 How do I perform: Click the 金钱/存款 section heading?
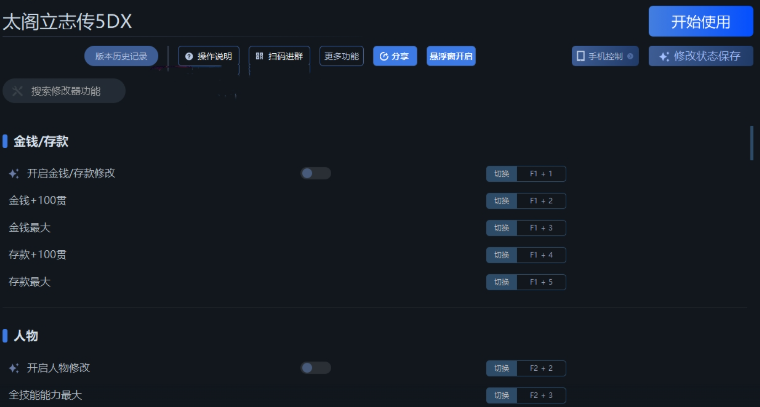(41, 141)
